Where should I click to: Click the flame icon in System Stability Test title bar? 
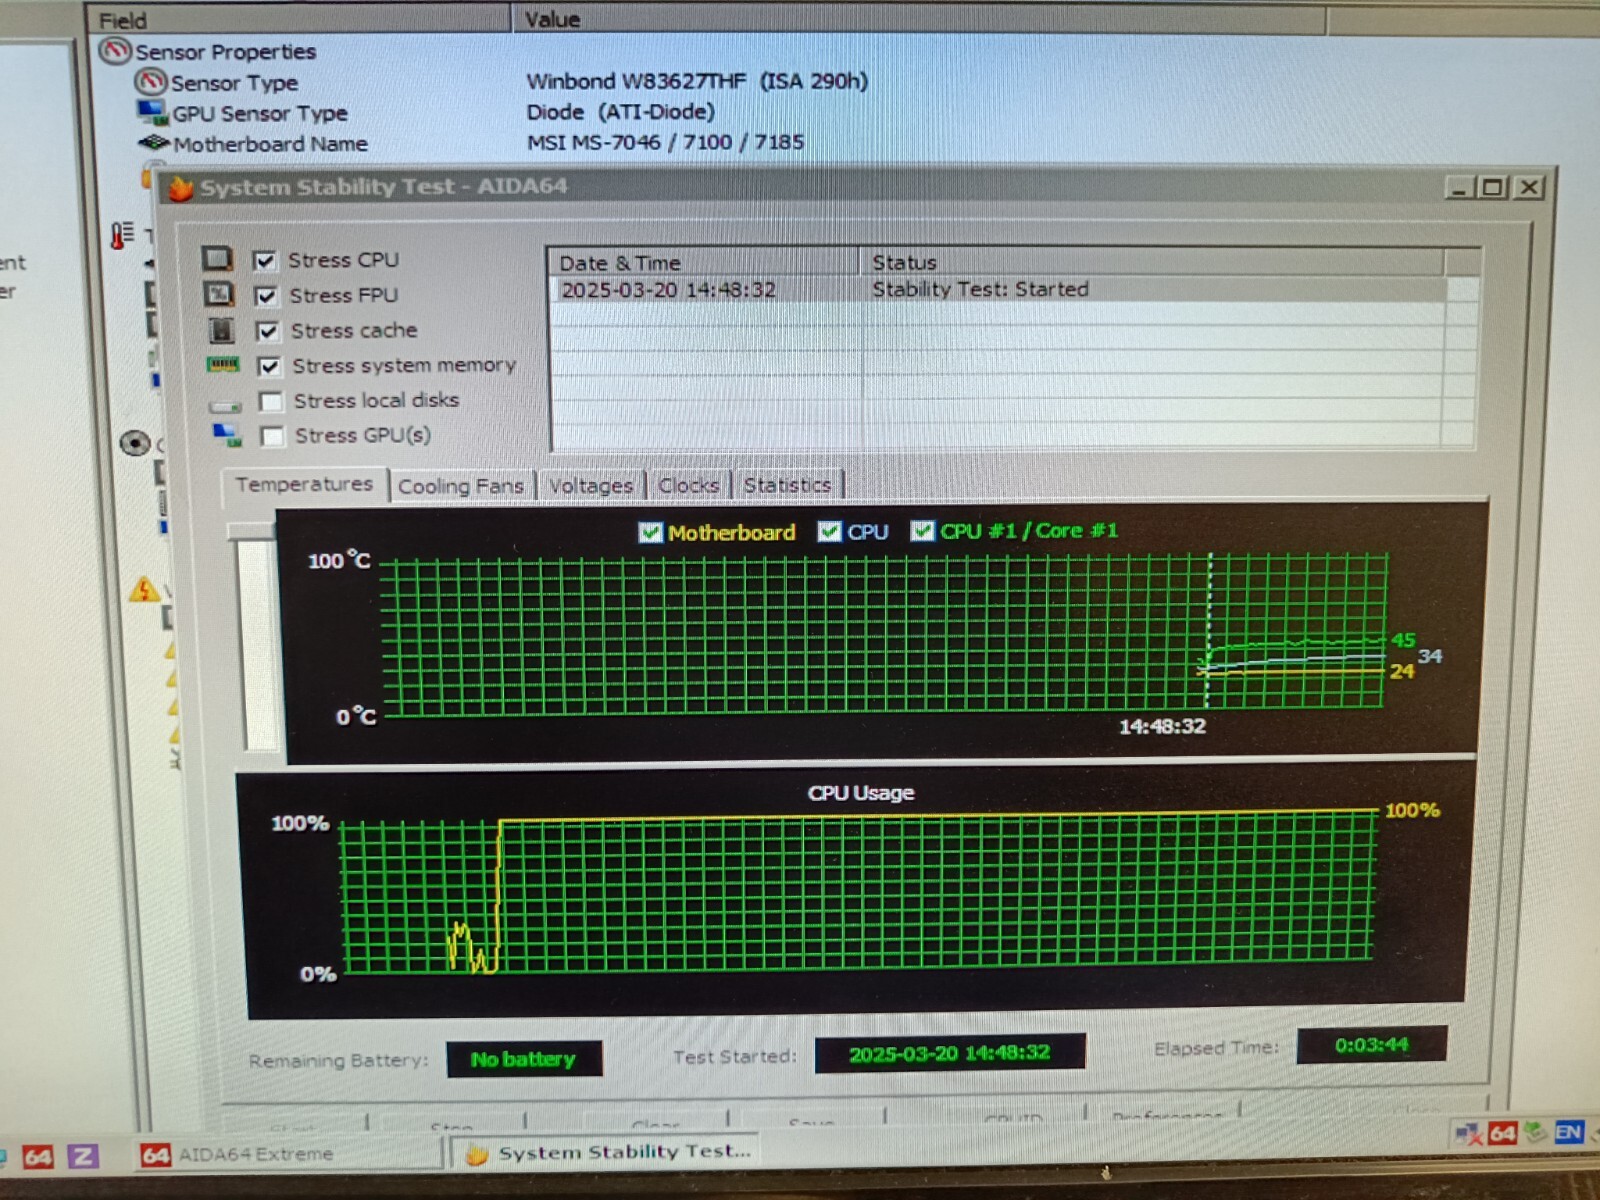[180, 188]
